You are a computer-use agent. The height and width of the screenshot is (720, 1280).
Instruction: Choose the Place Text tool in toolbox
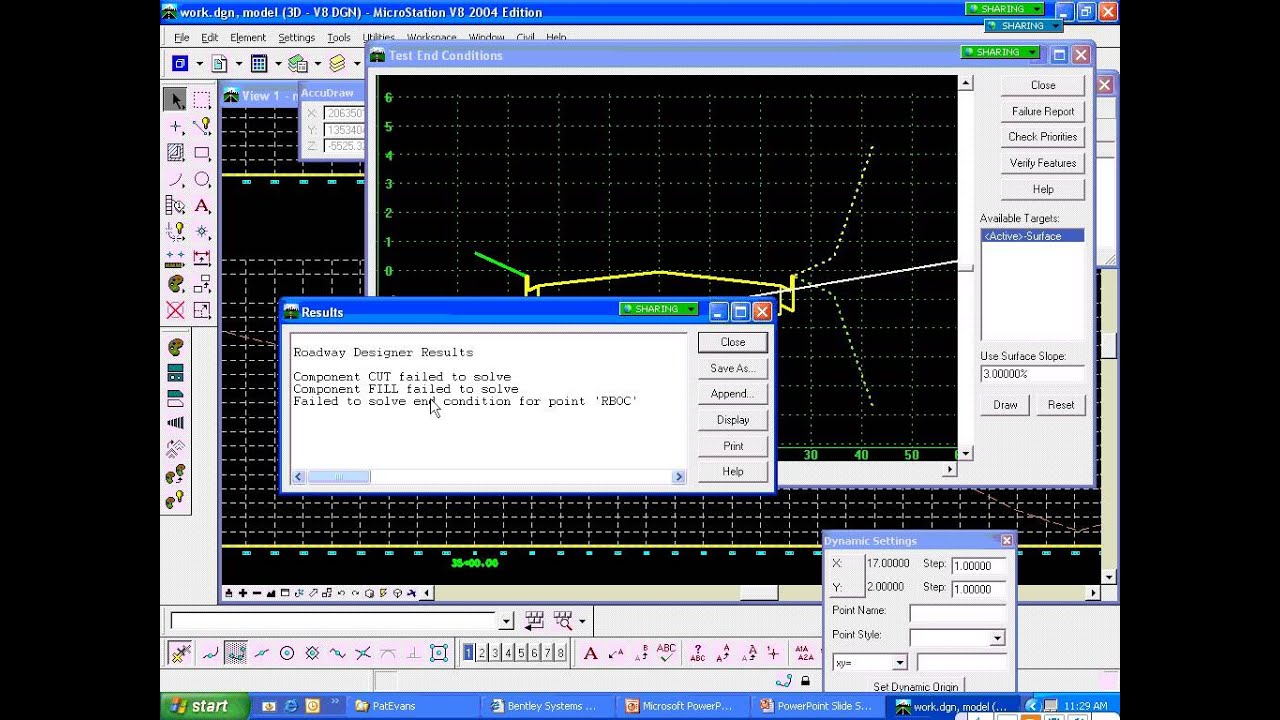point(202,206)
